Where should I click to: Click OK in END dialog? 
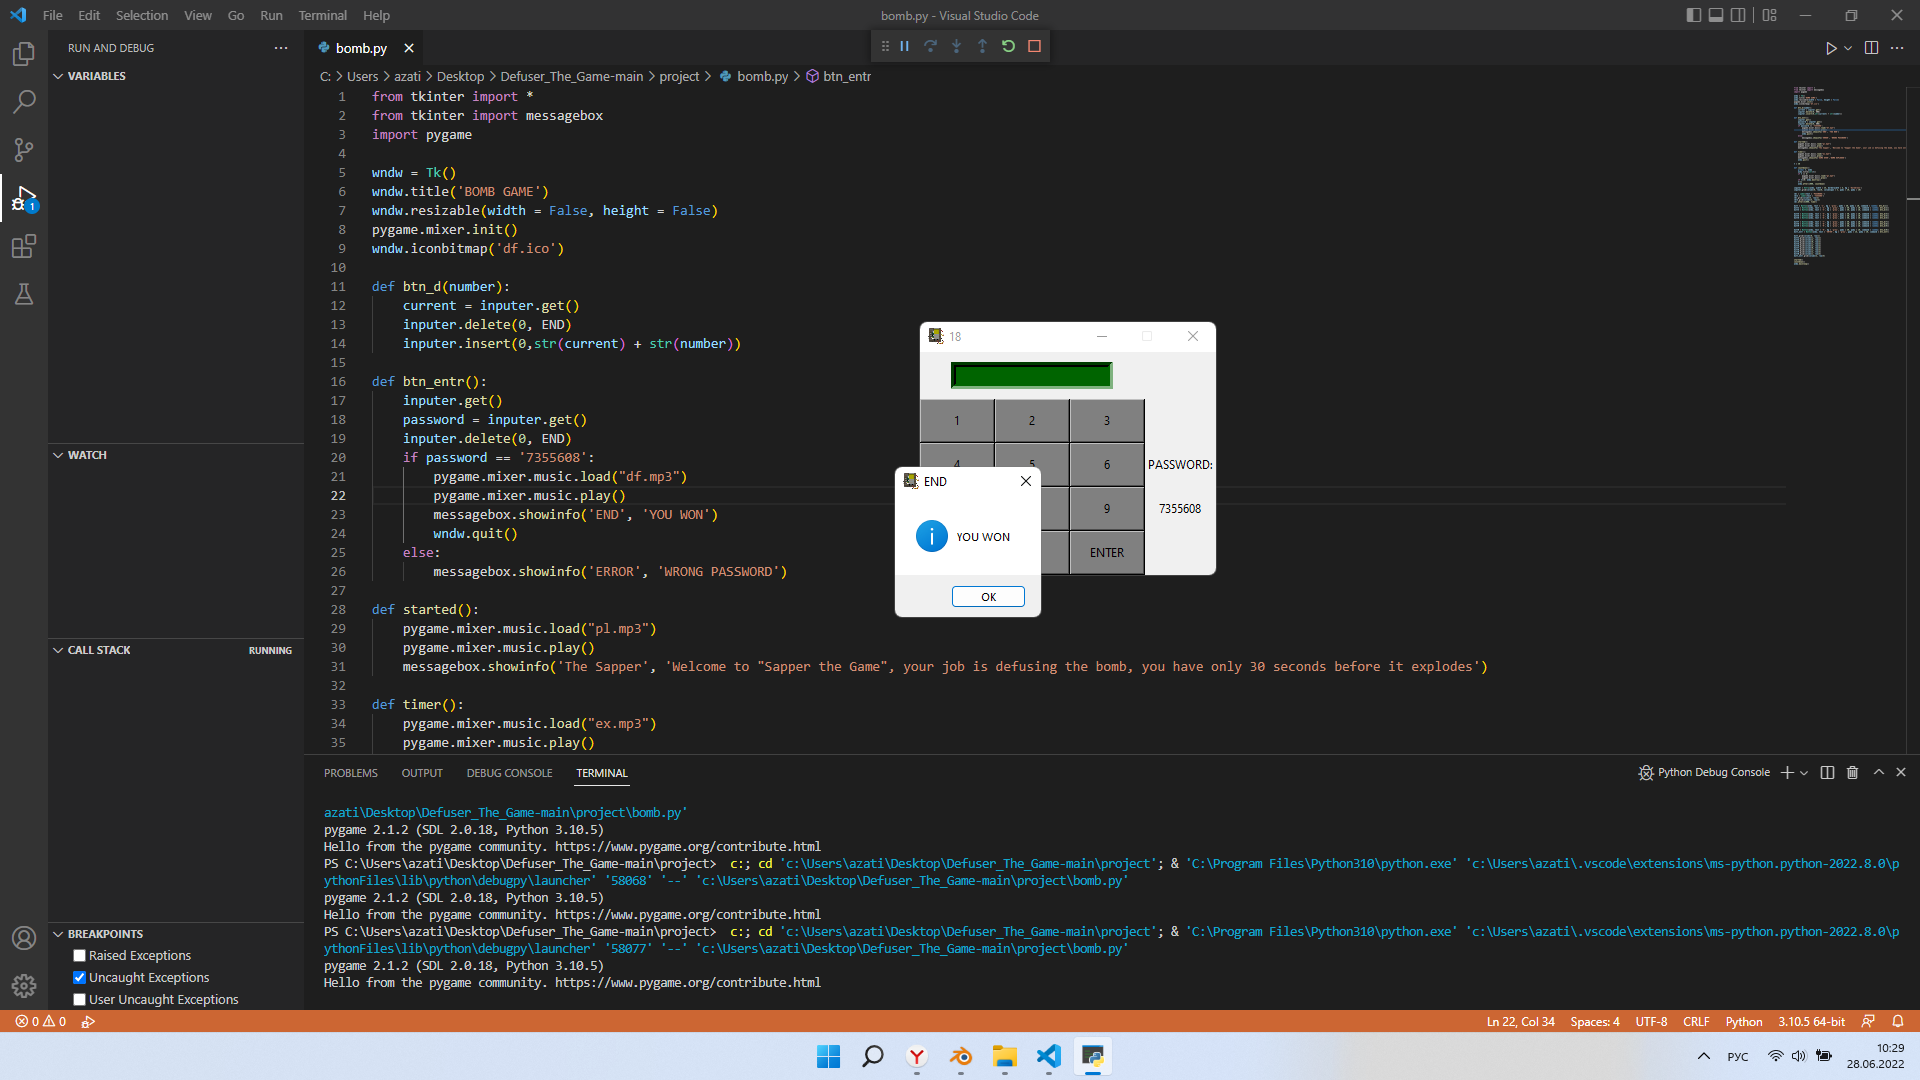pos(988,597)
